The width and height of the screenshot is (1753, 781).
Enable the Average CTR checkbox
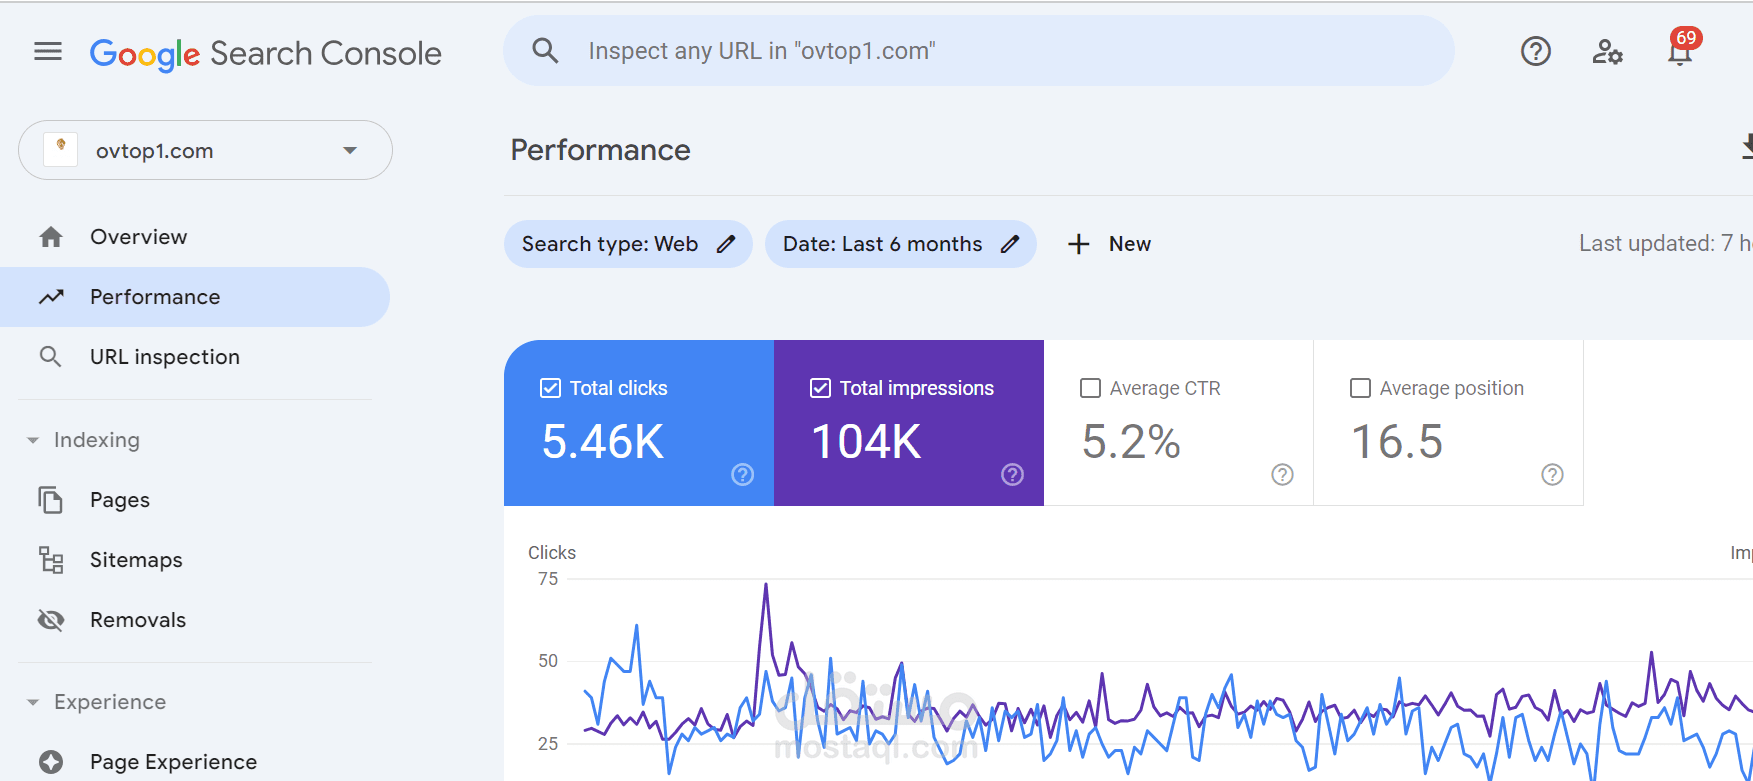pos(1091,388)
